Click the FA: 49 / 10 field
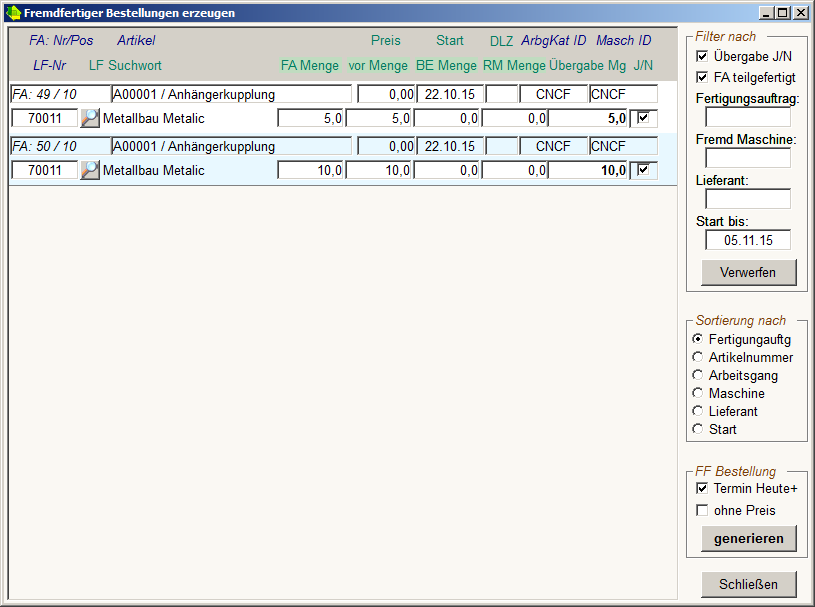This screenshot has height=607, width=815. pyautogui.click(x=60, y=94)
